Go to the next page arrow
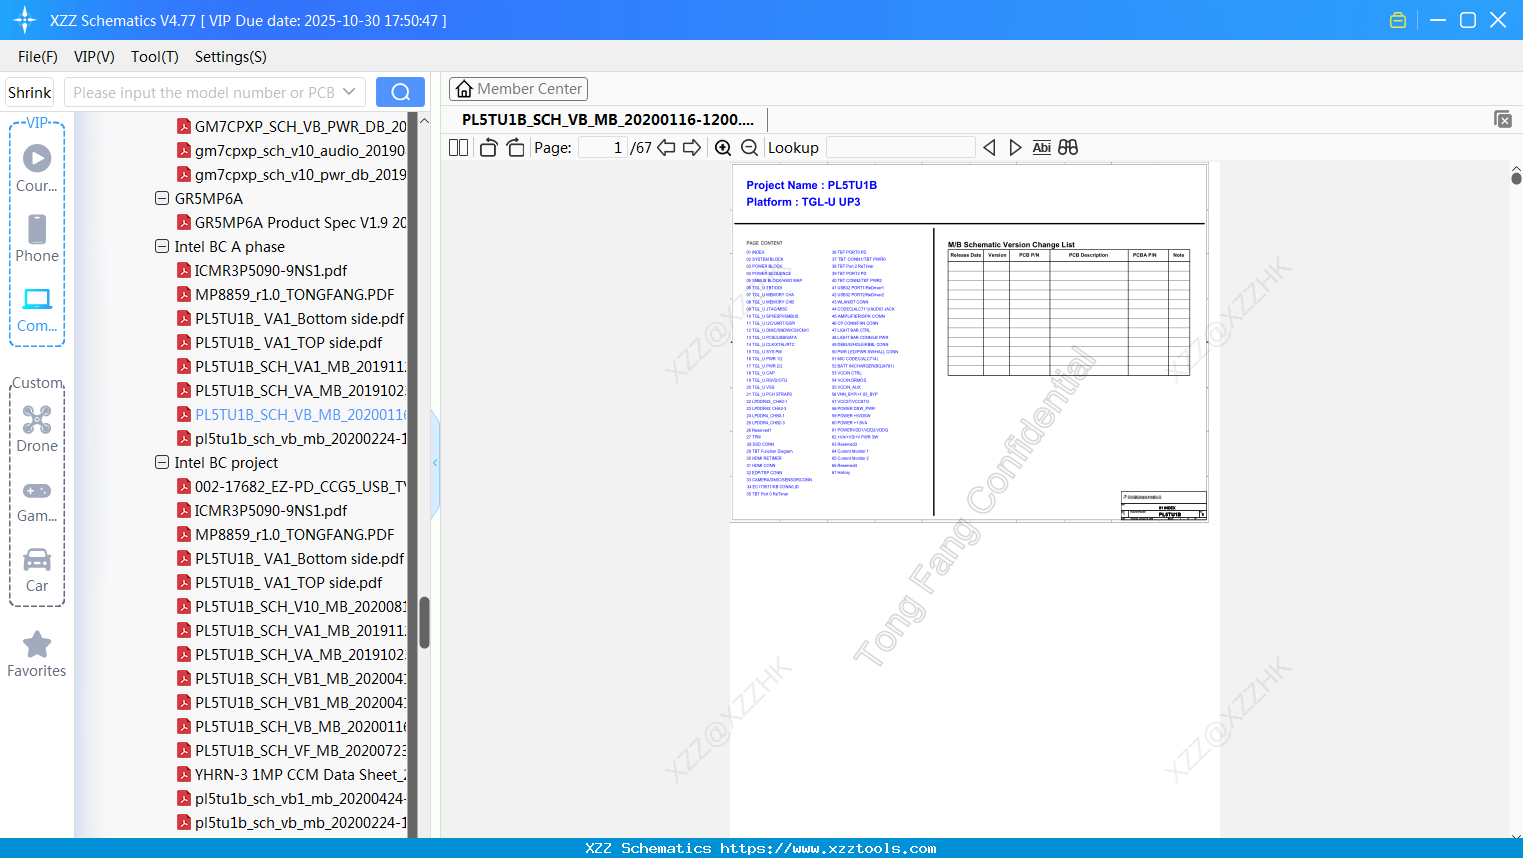The height and width of the screenshot is (858, 1523). click(x=692, y=148)
